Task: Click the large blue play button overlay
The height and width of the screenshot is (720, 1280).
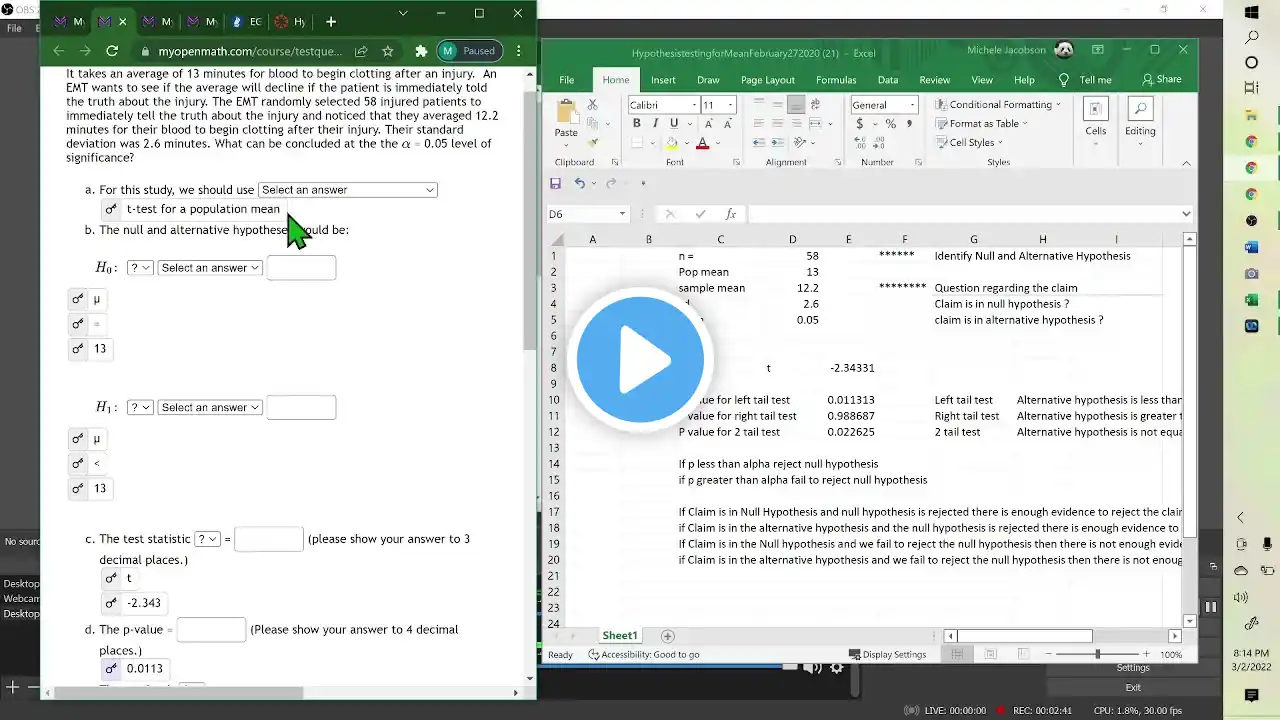Action: pyautogui.click(x=640, y=358)
